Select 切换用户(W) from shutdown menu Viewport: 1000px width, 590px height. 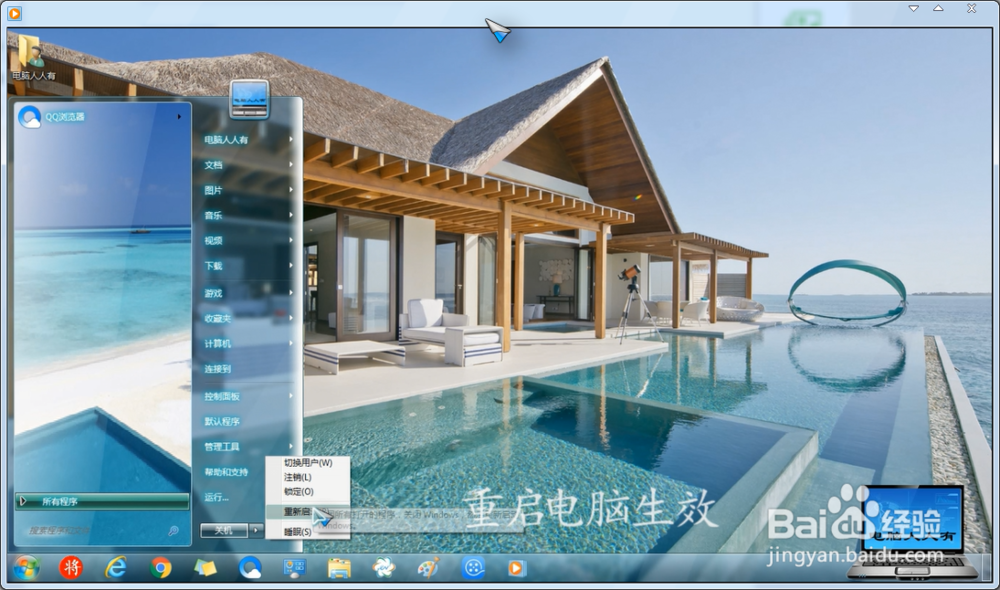click(307, 462)
